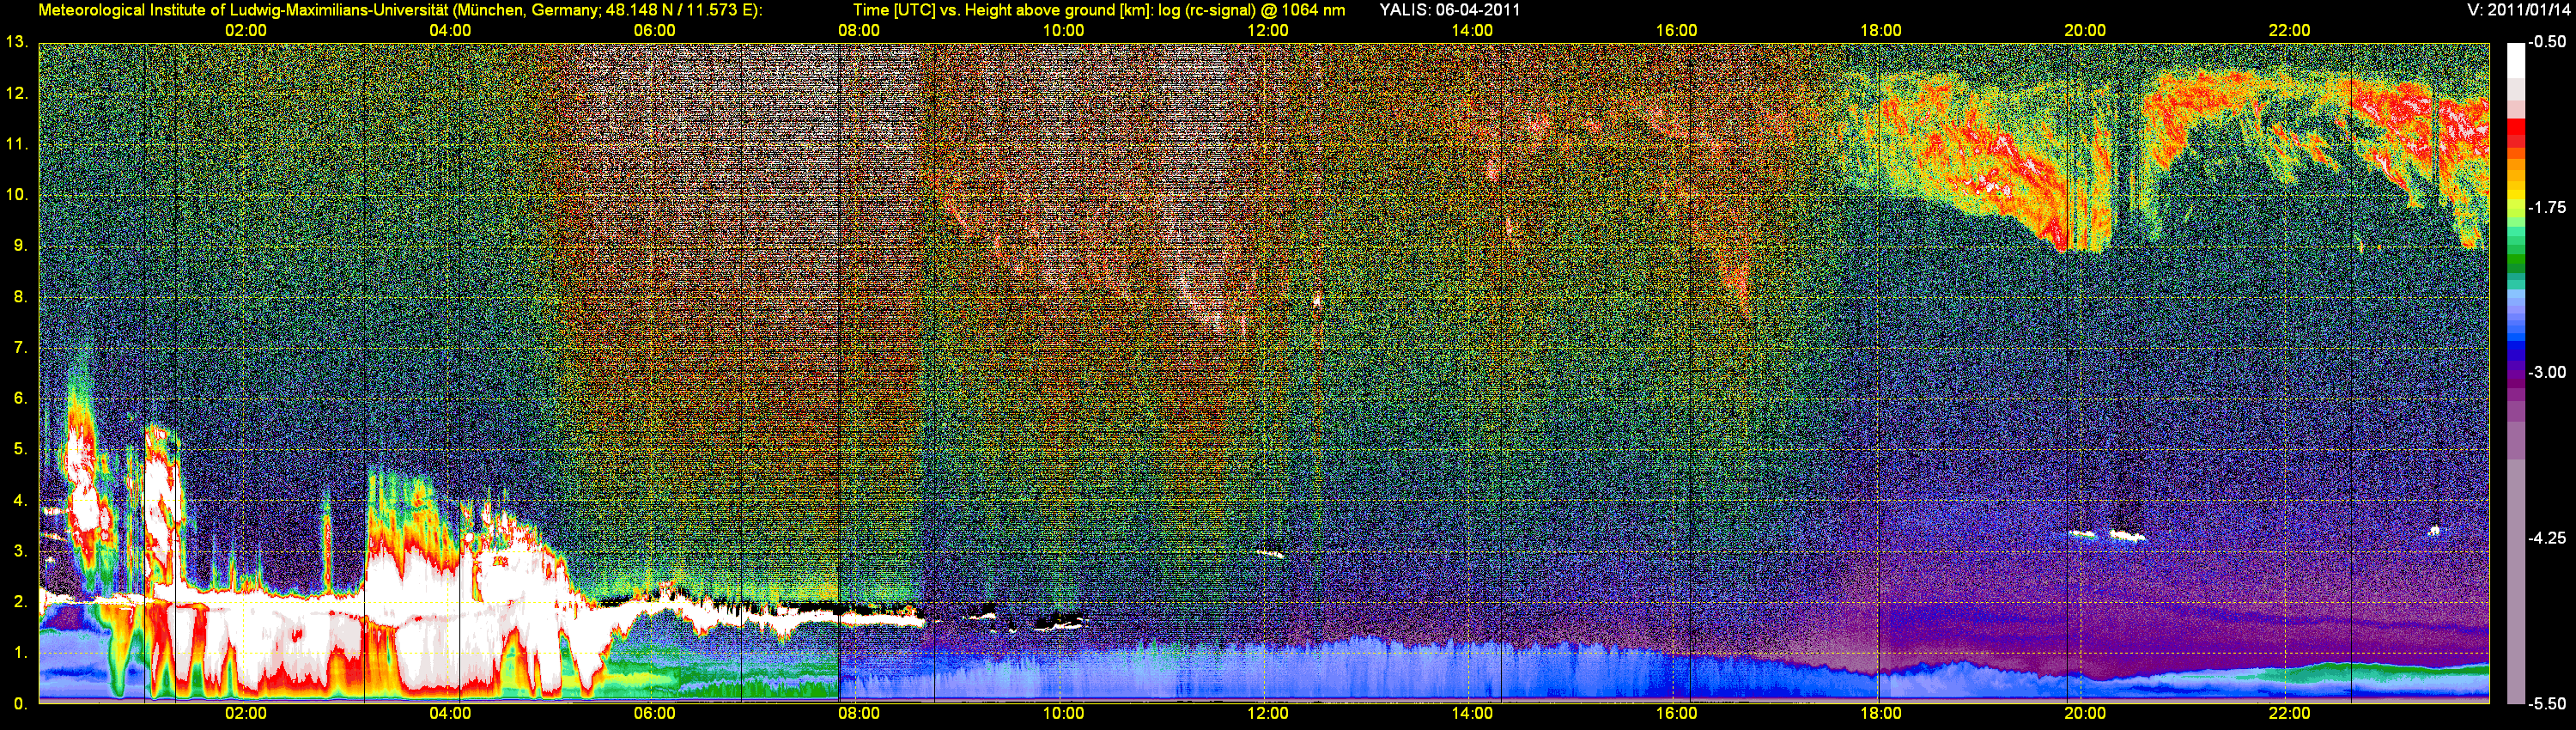Click the 02:00 label on the top time axis
The image size is (2576, 730).
point(245,31)
